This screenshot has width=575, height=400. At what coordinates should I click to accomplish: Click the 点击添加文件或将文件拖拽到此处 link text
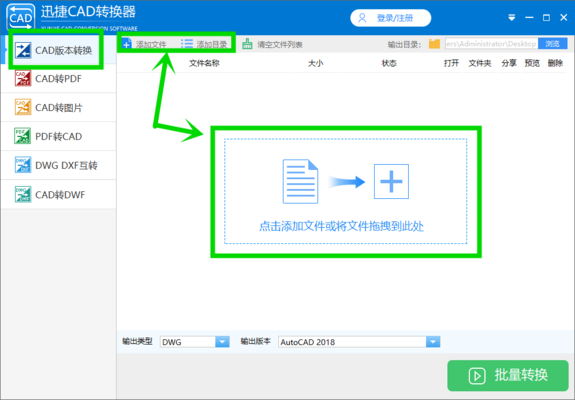click(341, 226)
